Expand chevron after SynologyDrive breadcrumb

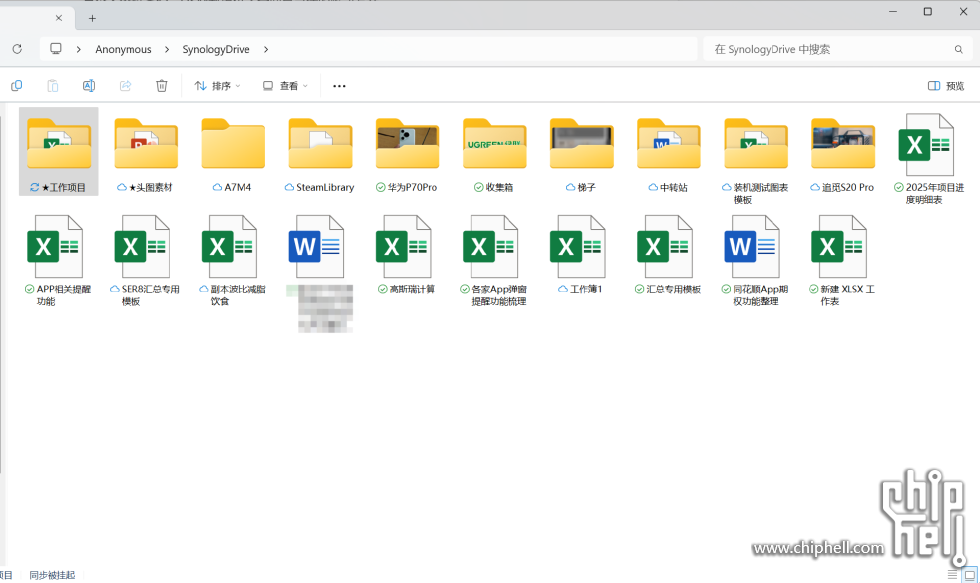coord(266,49)
